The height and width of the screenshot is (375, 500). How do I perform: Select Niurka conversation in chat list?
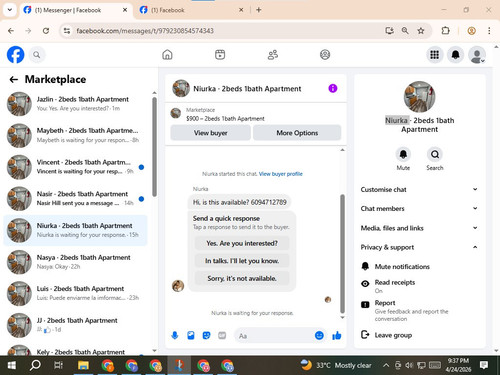click(75, 230)
